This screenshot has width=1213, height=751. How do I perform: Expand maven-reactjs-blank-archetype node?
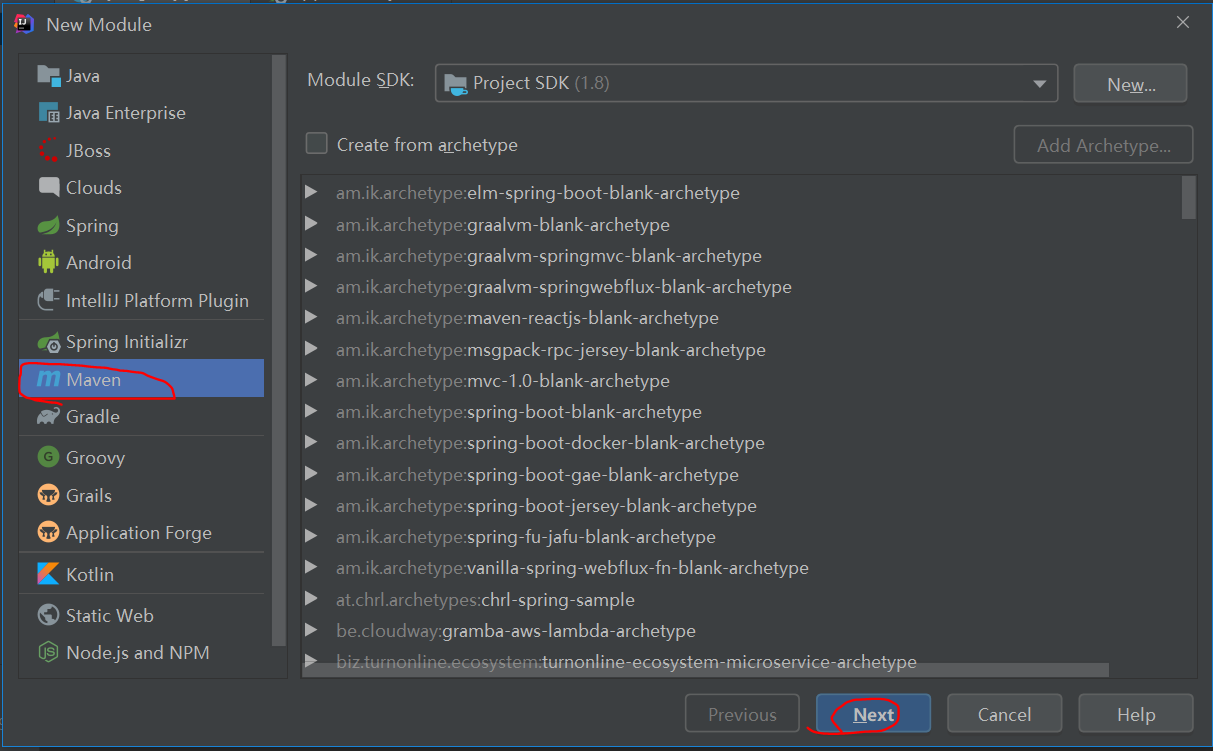point(312,317)
